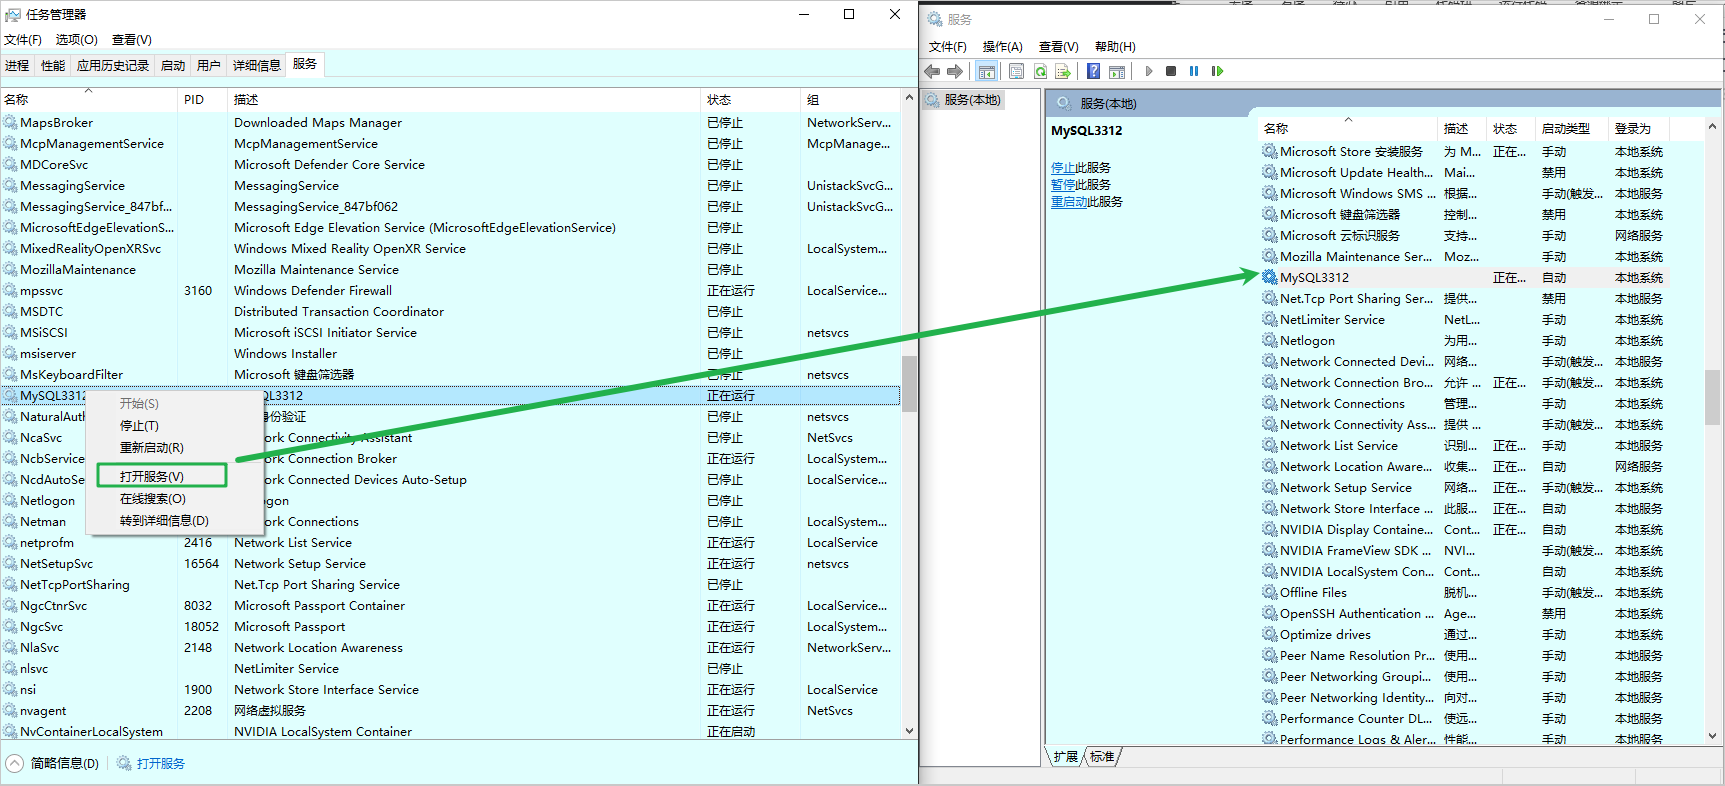Viewport: 1725px width, 786px height.
Task: Open 文件(F) menu in Services window
Action: pos(948,46)
